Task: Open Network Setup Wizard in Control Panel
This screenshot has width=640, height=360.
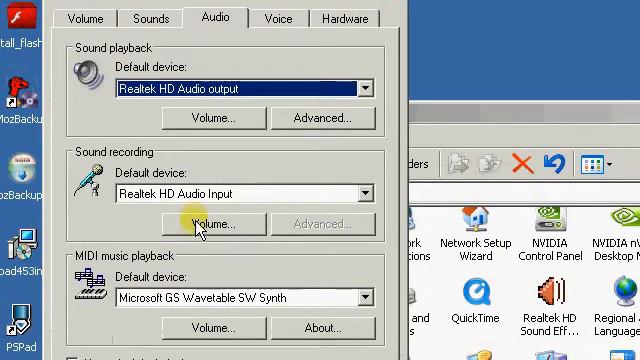Action: (476, 234)
